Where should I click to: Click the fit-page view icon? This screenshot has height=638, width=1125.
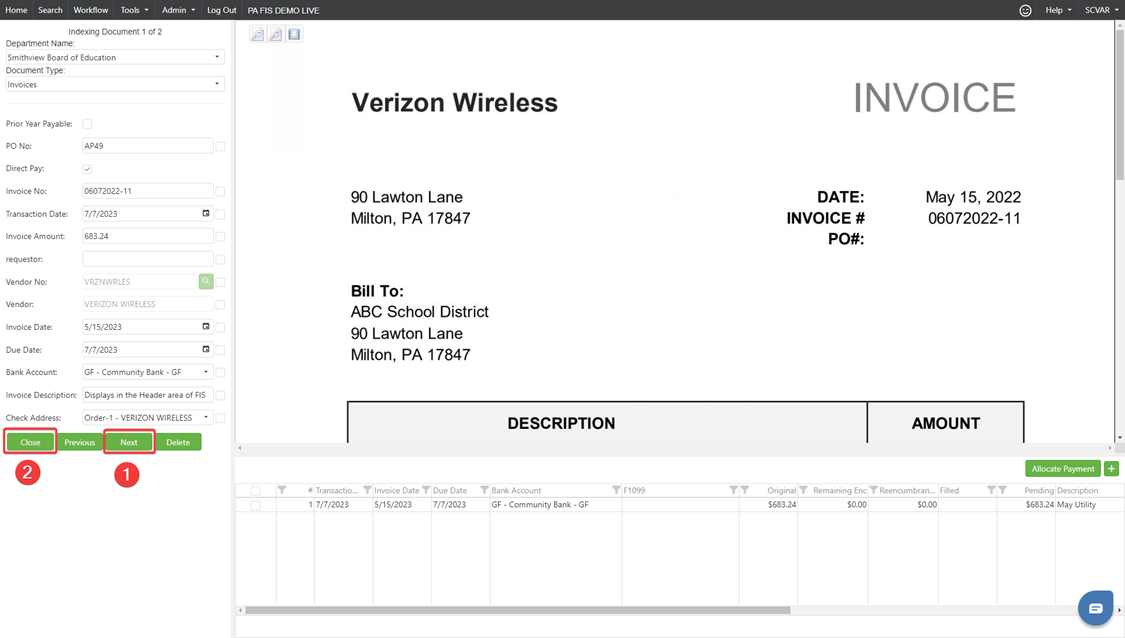[294, 34]
